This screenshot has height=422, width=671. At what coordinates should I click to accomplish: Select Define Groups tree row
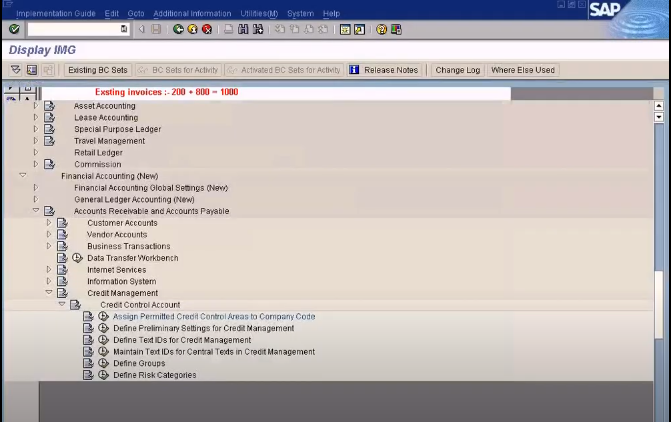pos(139,363)
